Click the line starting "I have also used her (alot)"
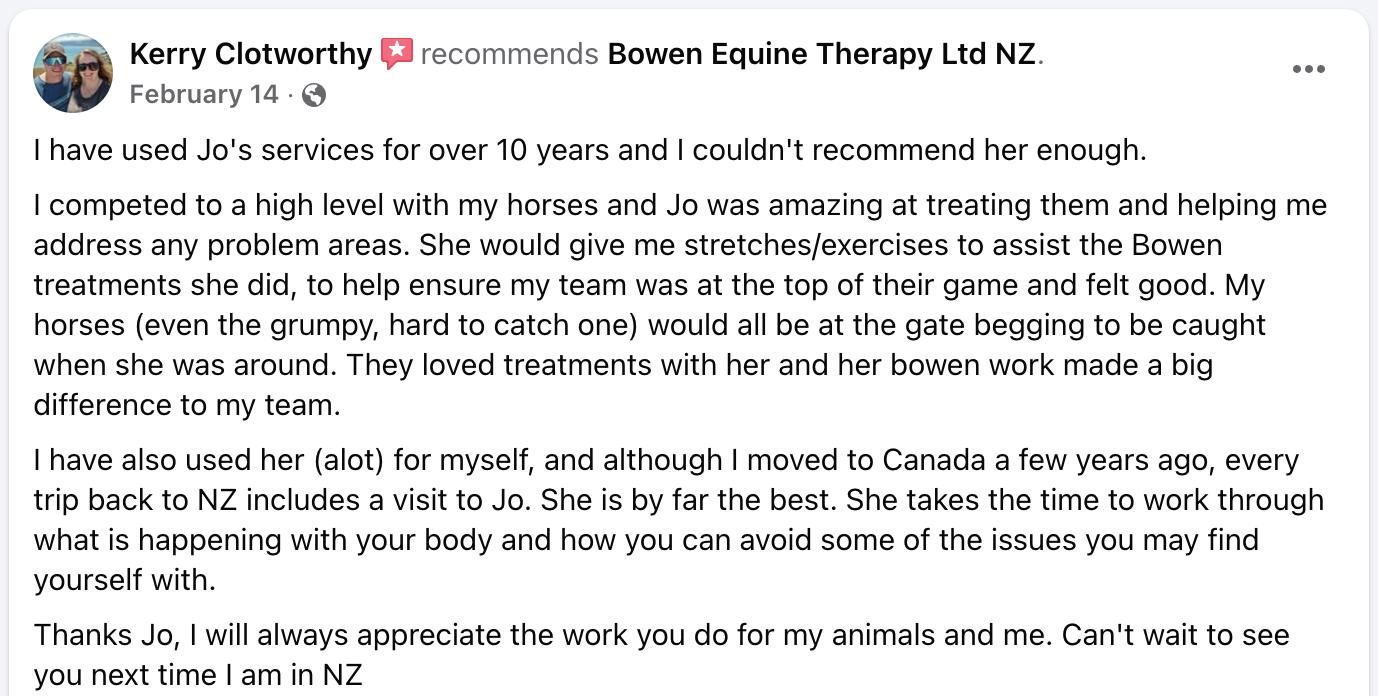 [665, 460]
